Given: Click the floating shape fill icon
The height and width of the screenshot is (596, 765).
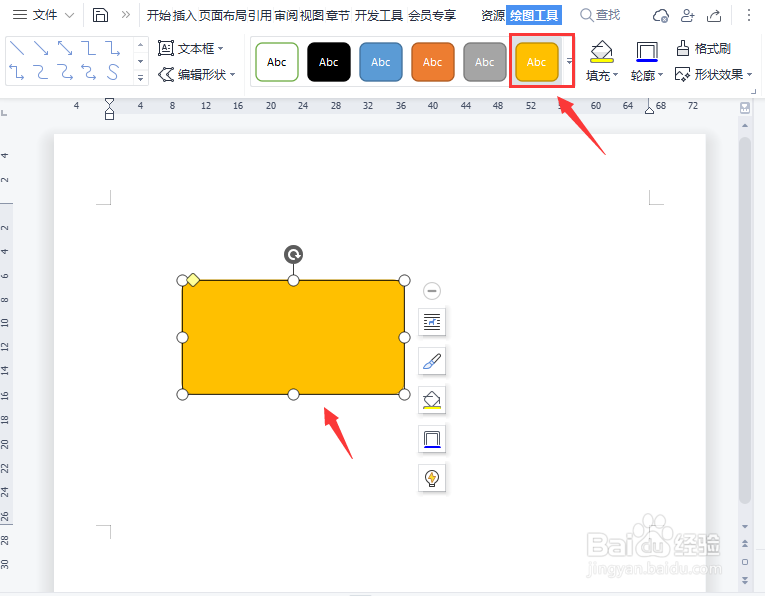Looking at the screenshot, I should pos(432,400).
